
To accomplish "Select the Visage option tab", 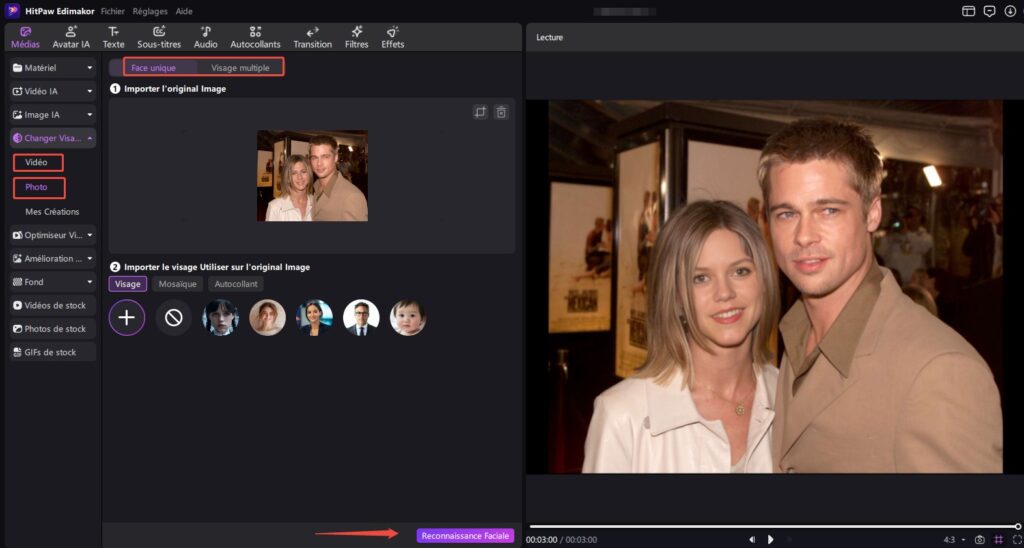I will [127, 284].
